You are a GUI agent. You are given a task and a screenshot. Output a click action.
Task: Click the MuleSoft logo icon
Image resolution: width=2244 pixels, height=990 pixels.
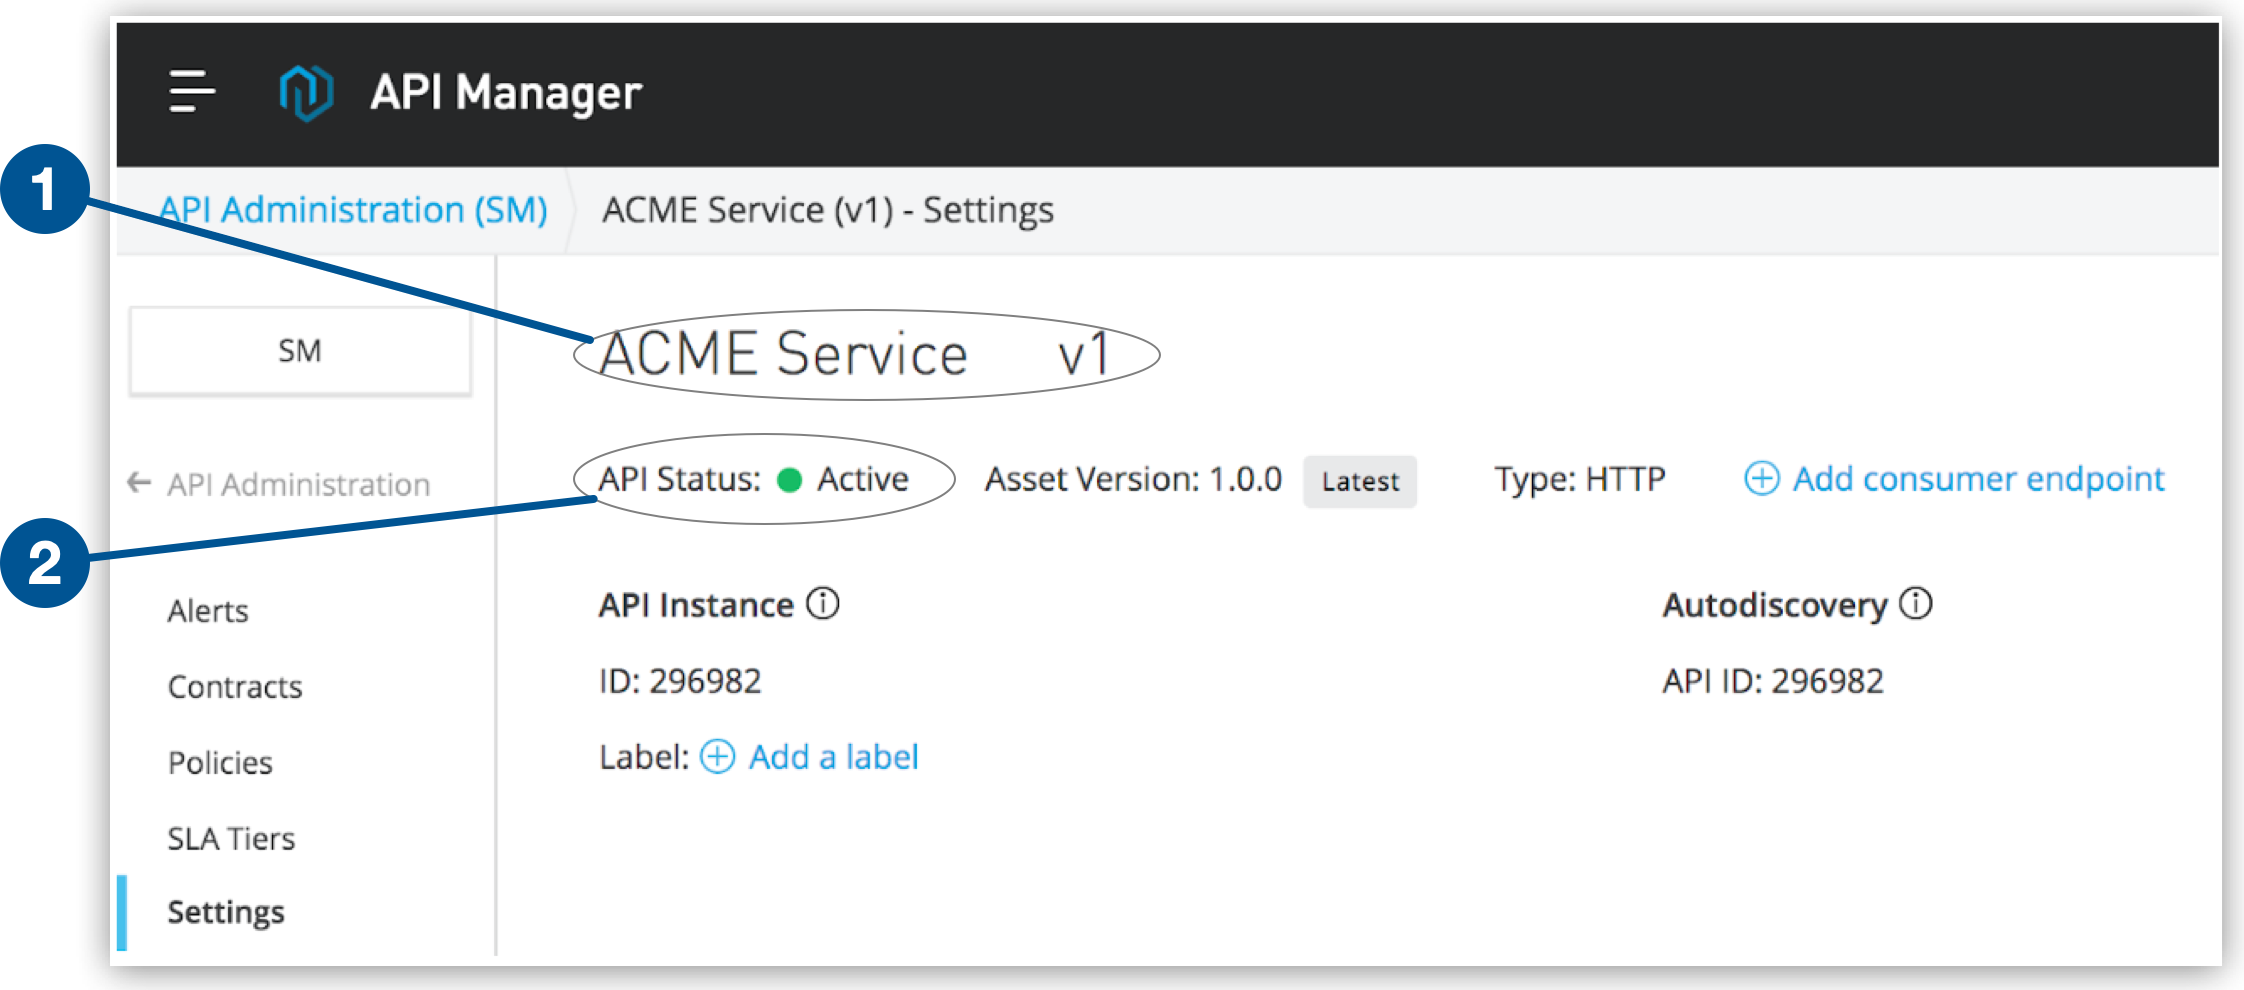305,92
